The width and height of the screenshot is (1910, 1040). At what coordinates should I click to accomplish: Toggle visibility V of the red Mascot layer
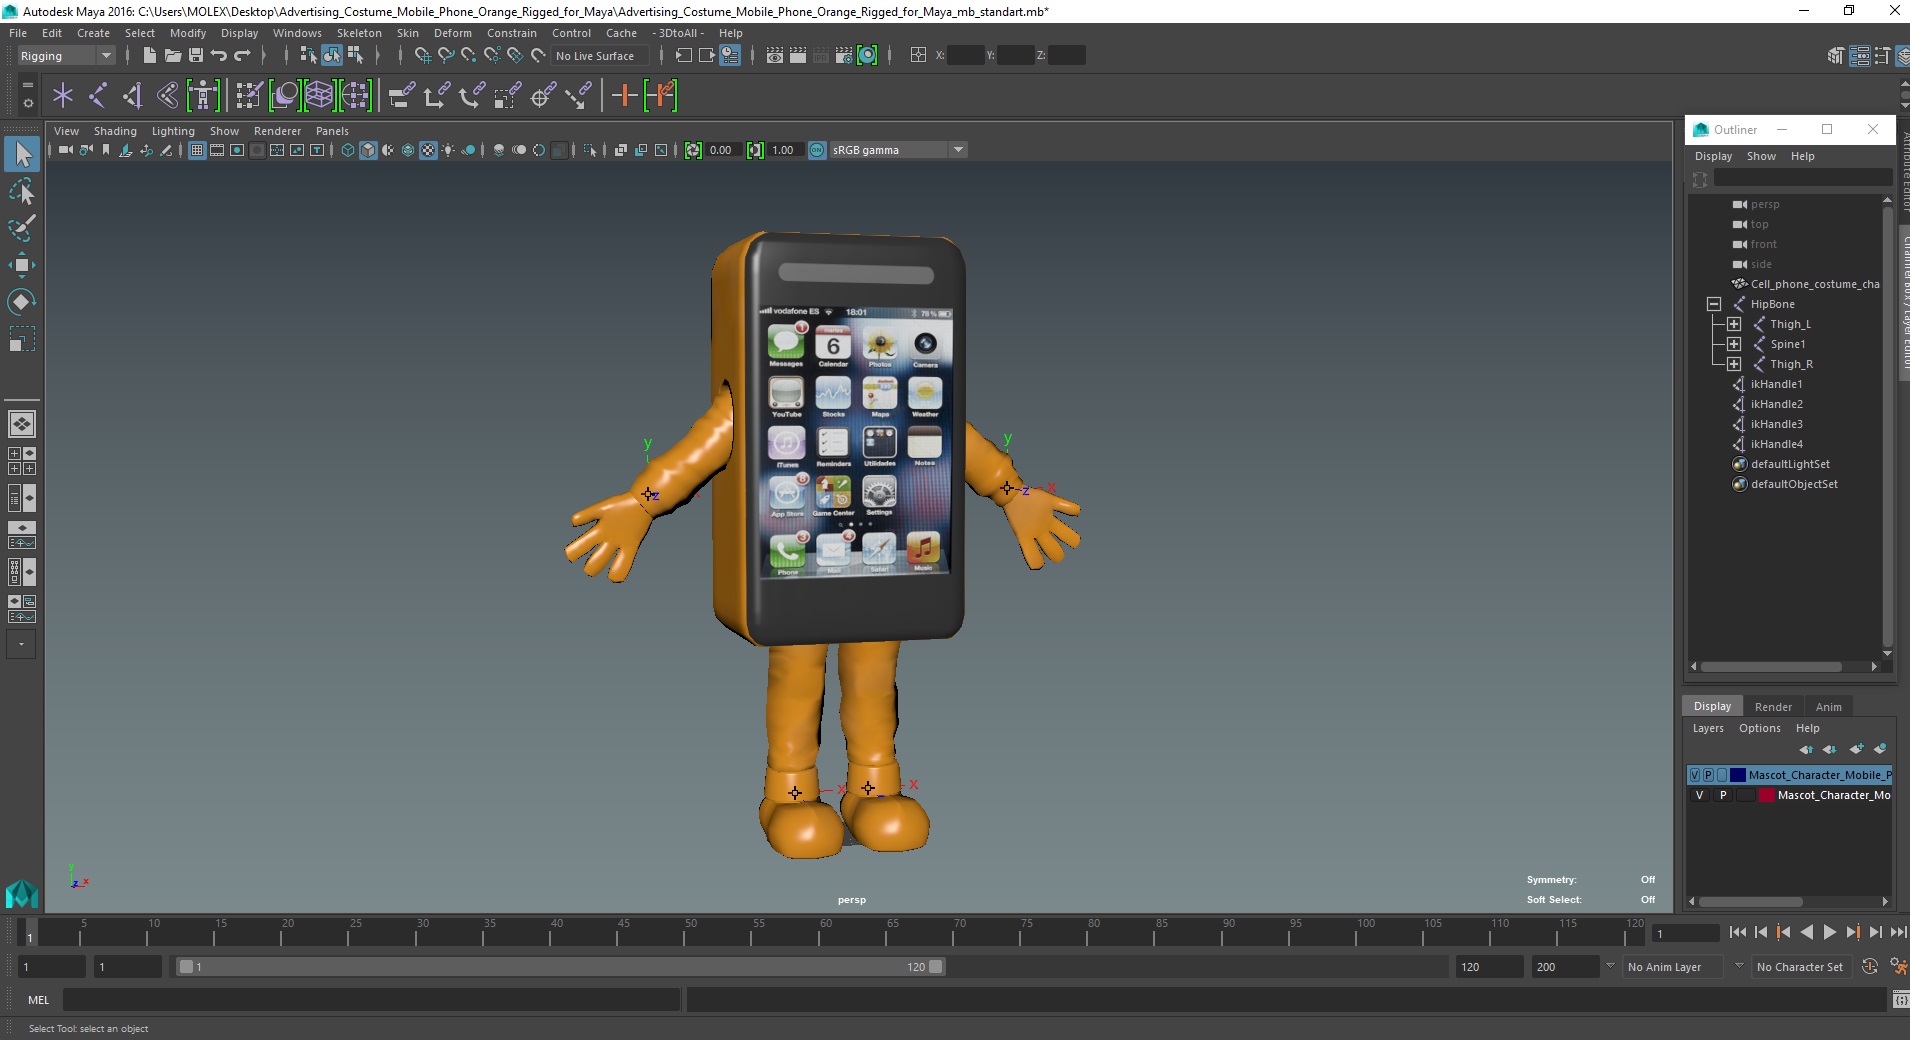coord(1699,795)
